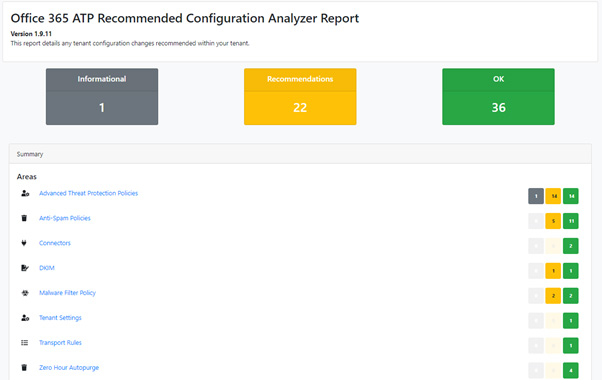Open the Anti-Spam Policies link
602x380 pixels.
(65, 218)
